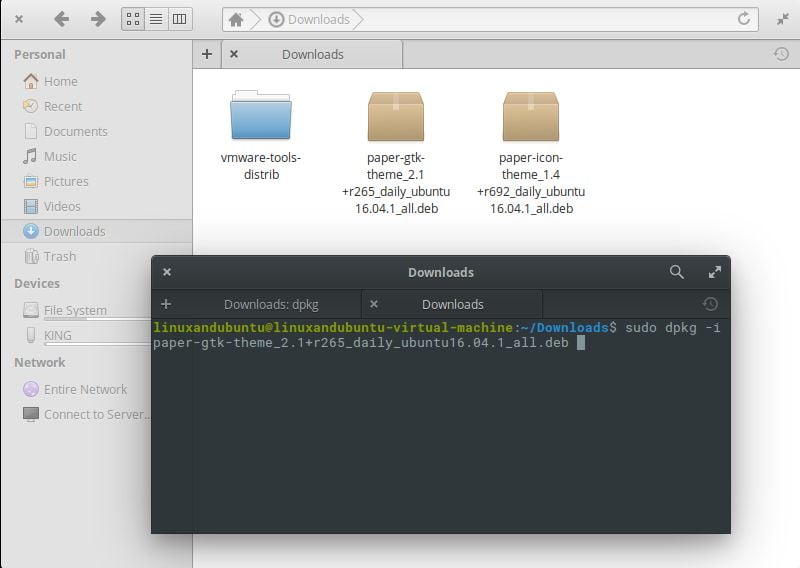Reload the current folder
The height and width of the screenshot is (568, 800).
tap(744, 19)
